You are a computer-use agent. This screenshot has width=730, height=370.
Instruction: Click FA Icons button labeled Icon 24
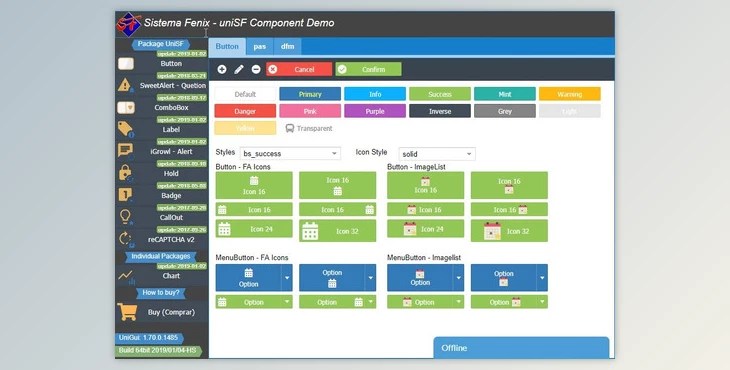coord(254,229)
